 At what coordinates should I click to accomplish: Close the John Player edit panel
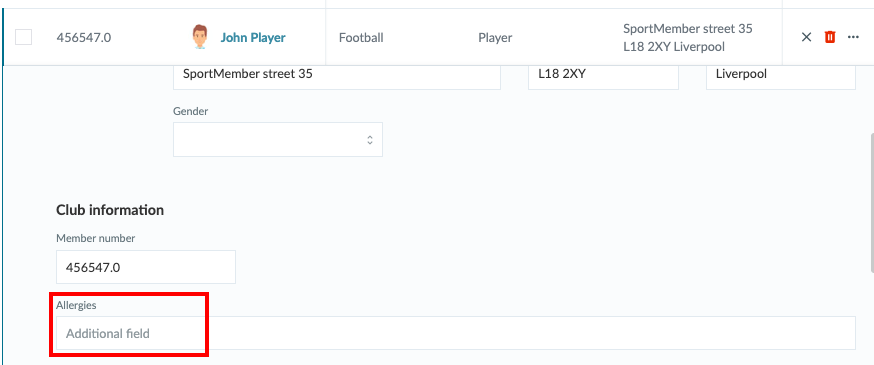[x=806, y=37]
